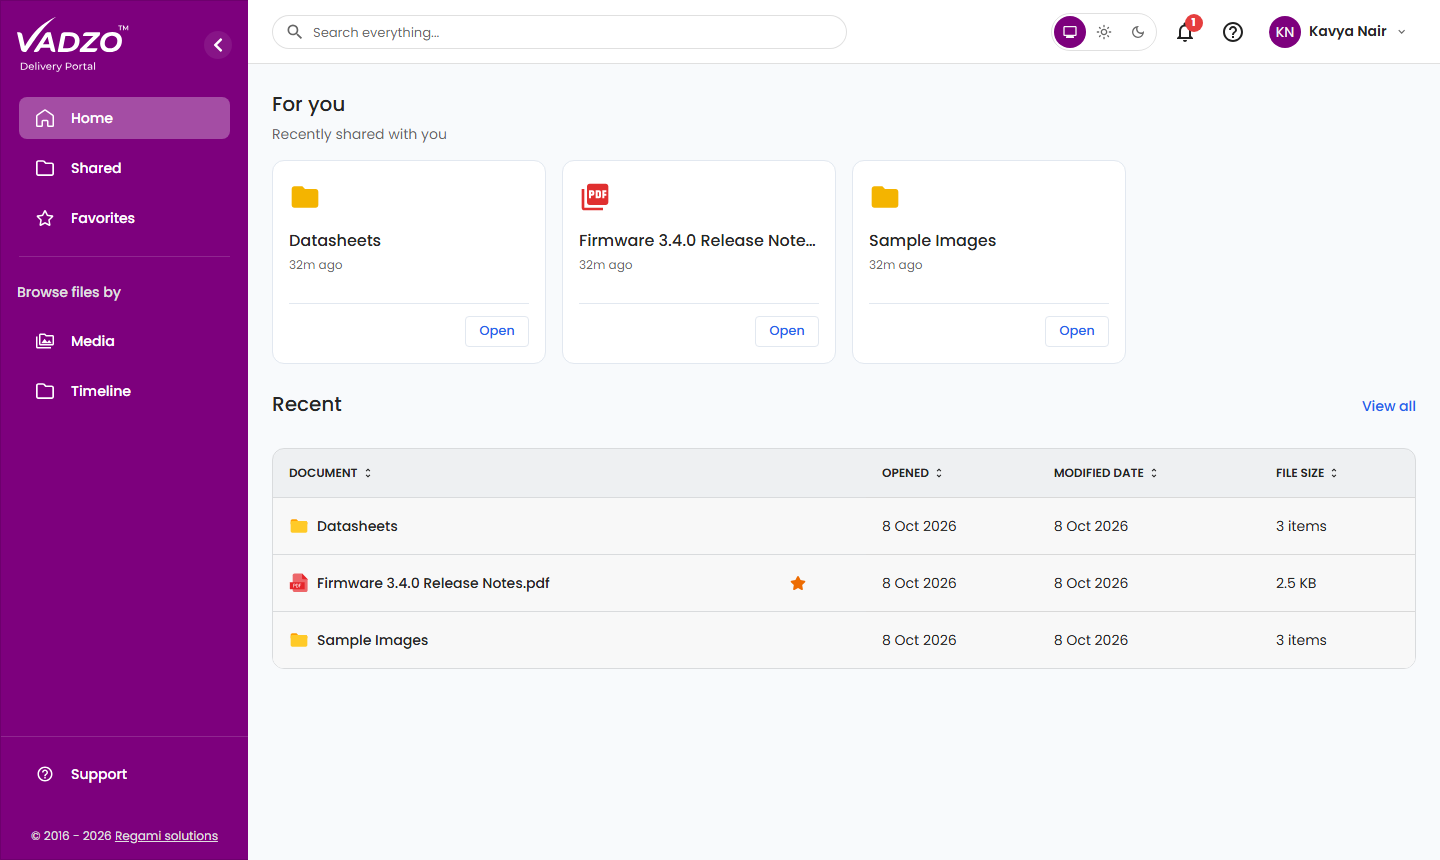The image size is (1440, 860).
Task: Click the PDF icon on Firmware card
Action: (595, 197)
